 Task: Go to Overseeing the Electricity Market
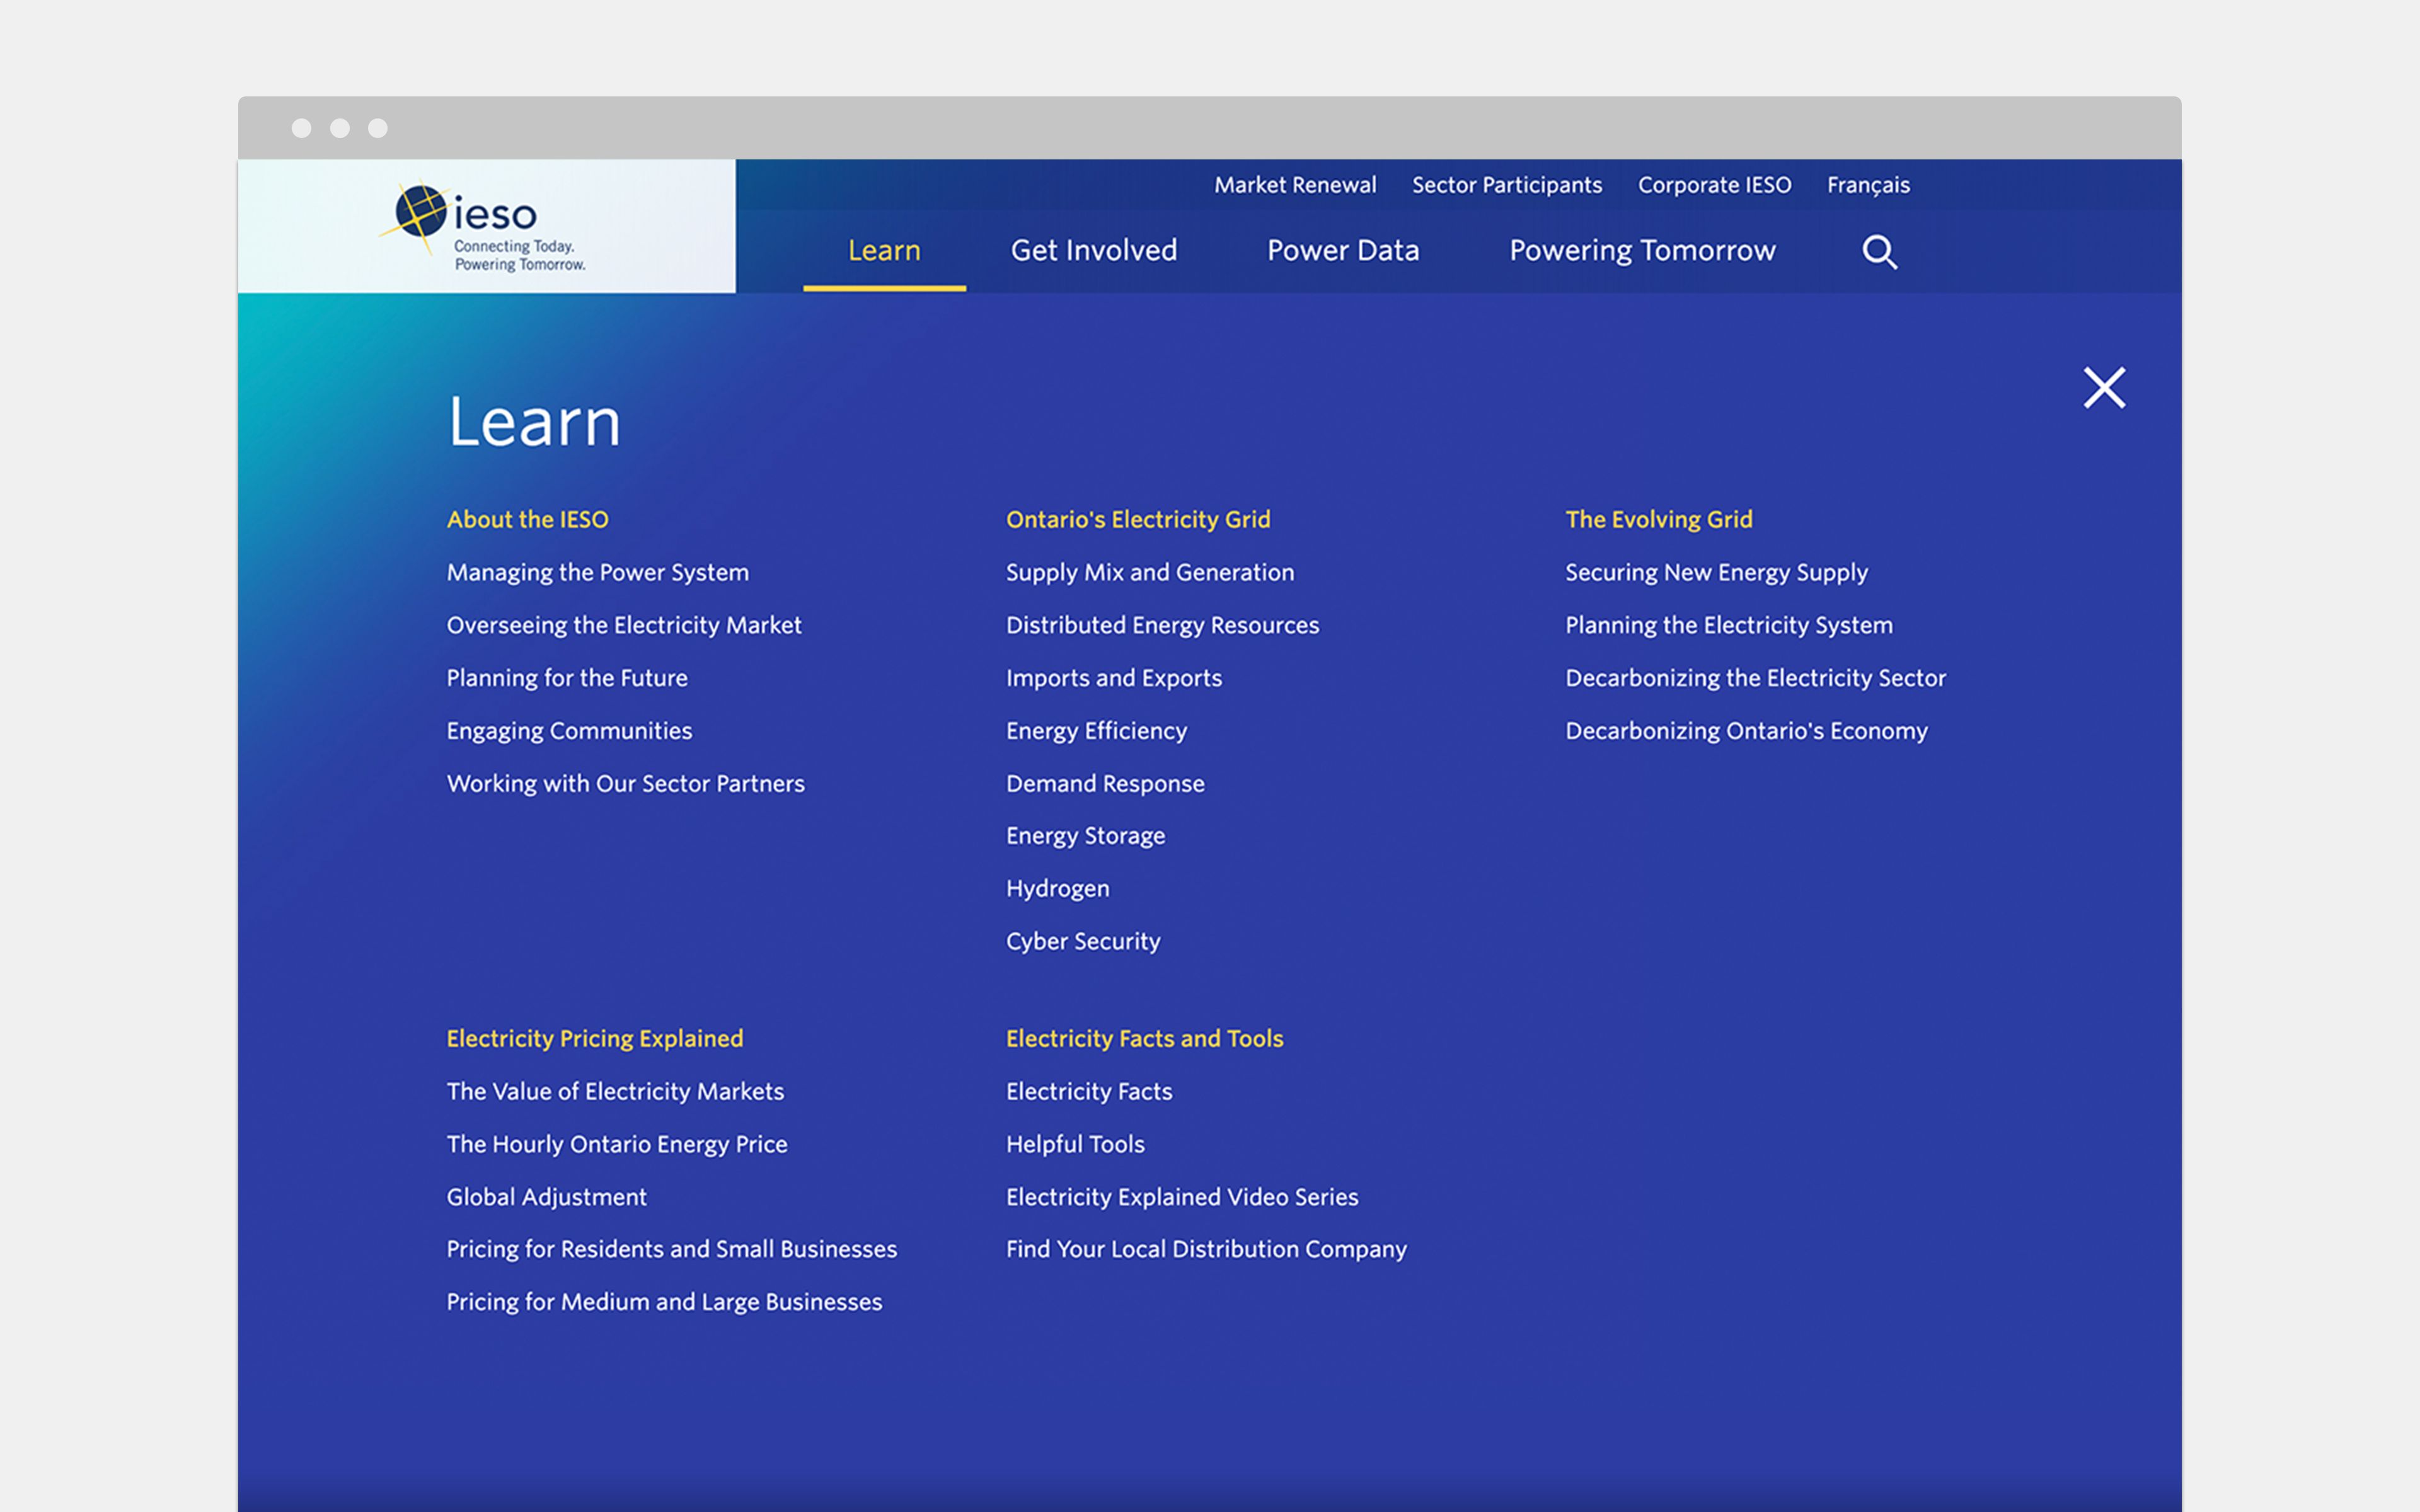624,626
